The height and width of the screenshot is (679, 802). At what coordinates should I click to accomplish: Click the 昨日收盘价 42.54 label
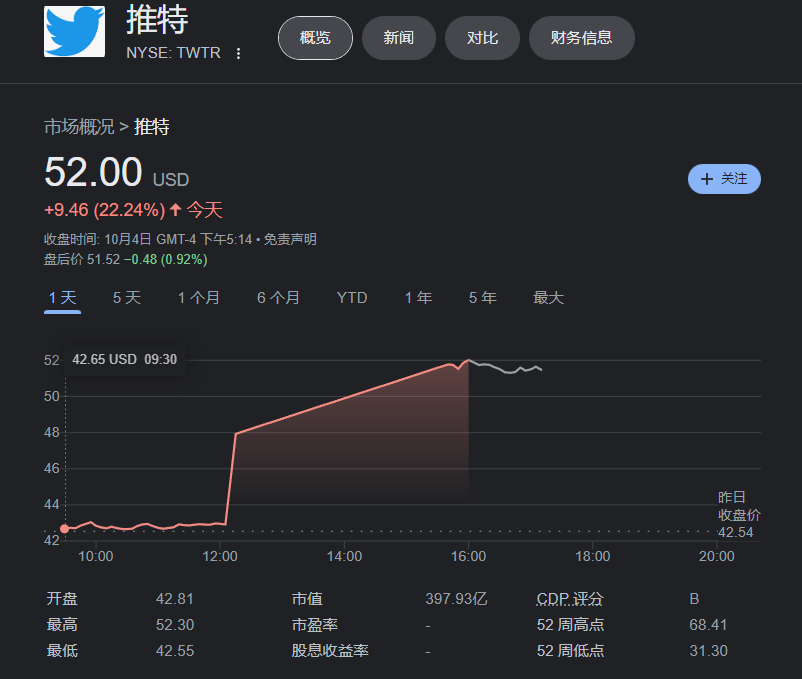(x=739, y=515)
